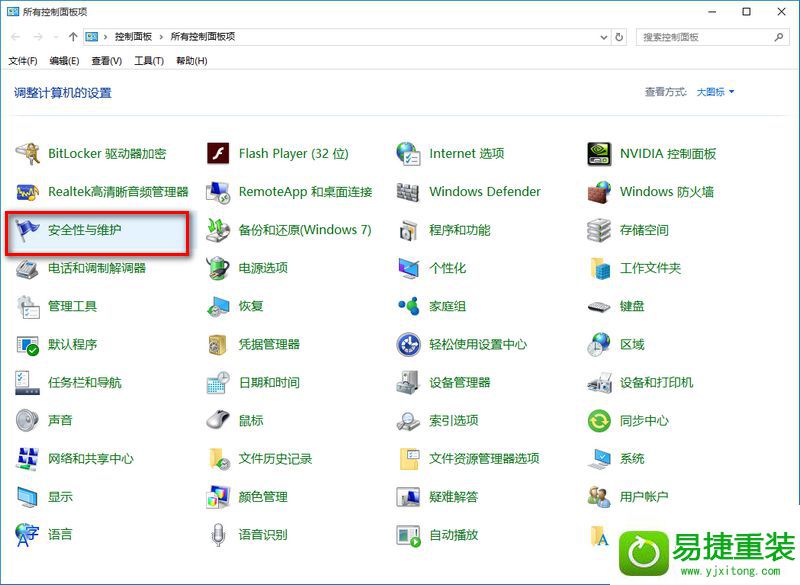Click the 所有控制面板项 breadcrumb segment

pyautogui.click(x=203, y=37)
